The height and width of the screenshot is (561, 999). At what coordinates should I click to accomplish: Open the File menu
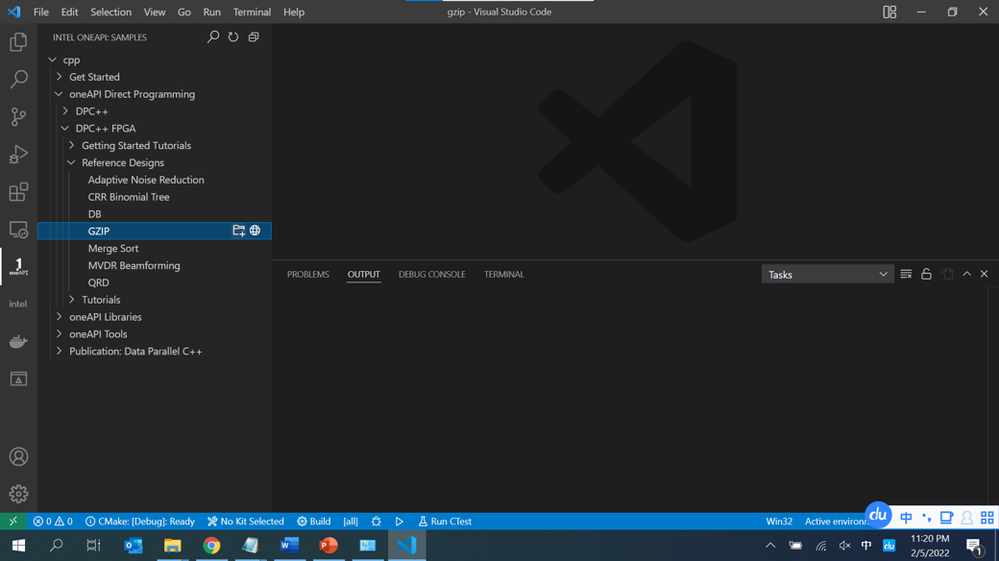click(x=41, y=12)
